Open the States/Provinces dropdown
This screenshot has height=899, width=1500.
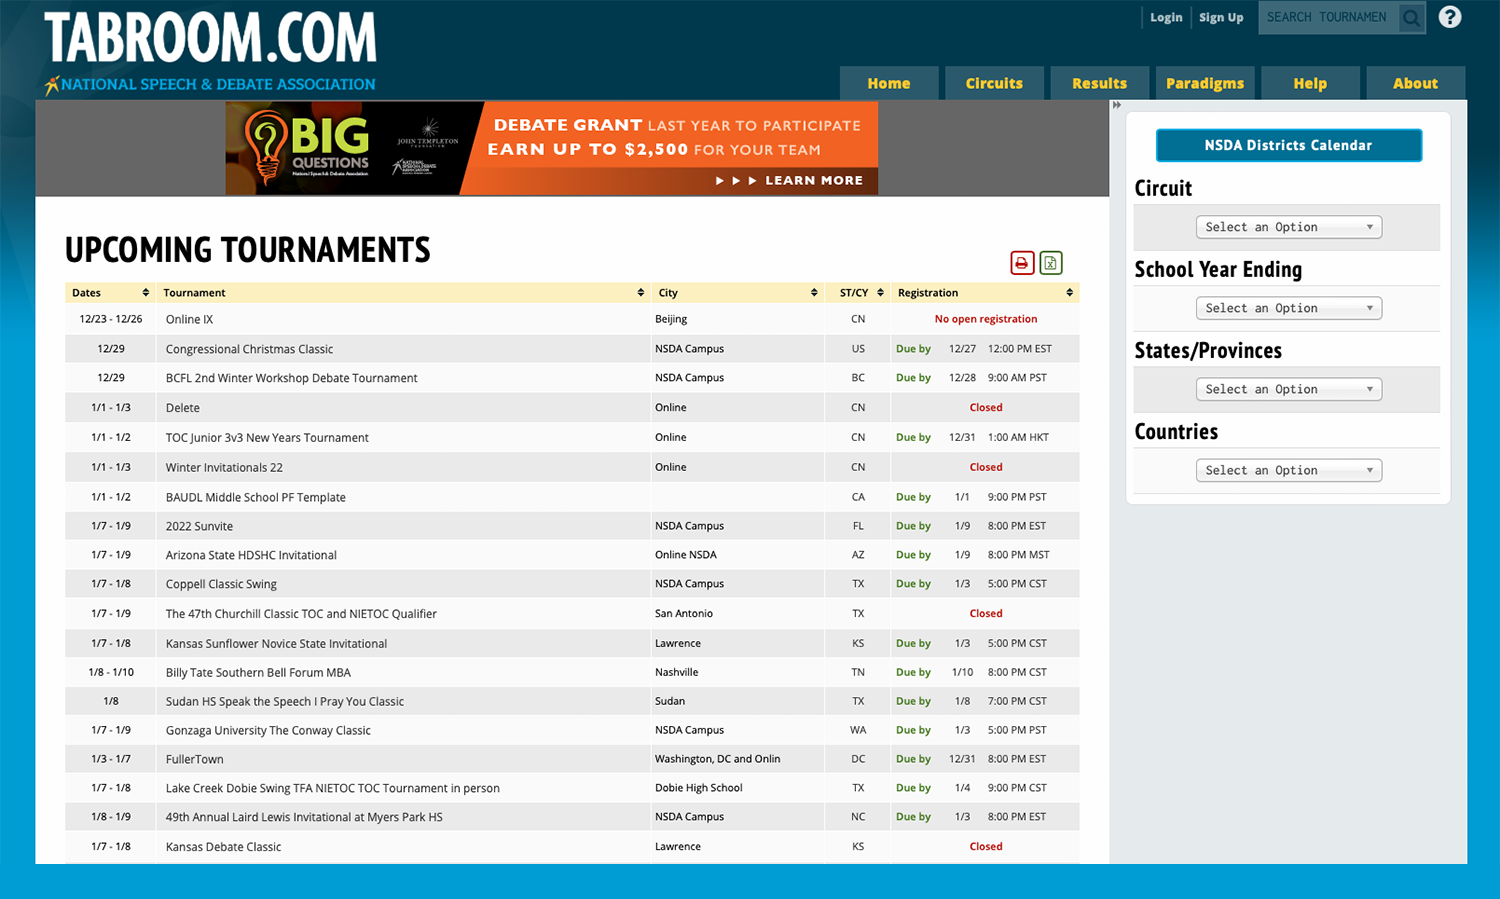pyautogui.click(x=1288, y=389)
